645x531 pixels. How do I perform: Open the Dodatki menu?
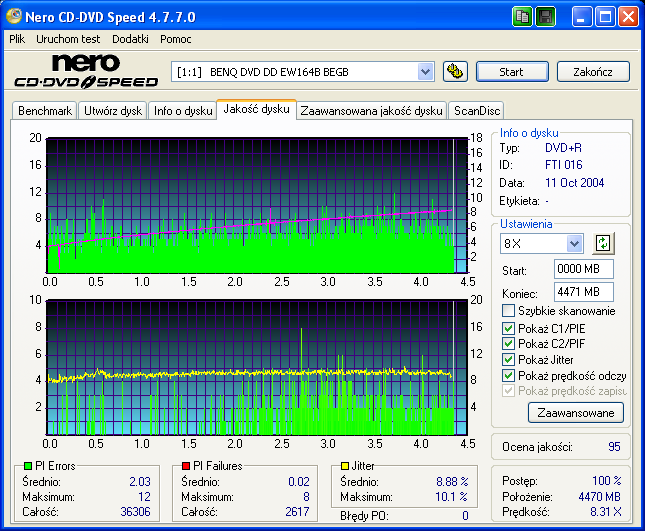pos(130,39)
